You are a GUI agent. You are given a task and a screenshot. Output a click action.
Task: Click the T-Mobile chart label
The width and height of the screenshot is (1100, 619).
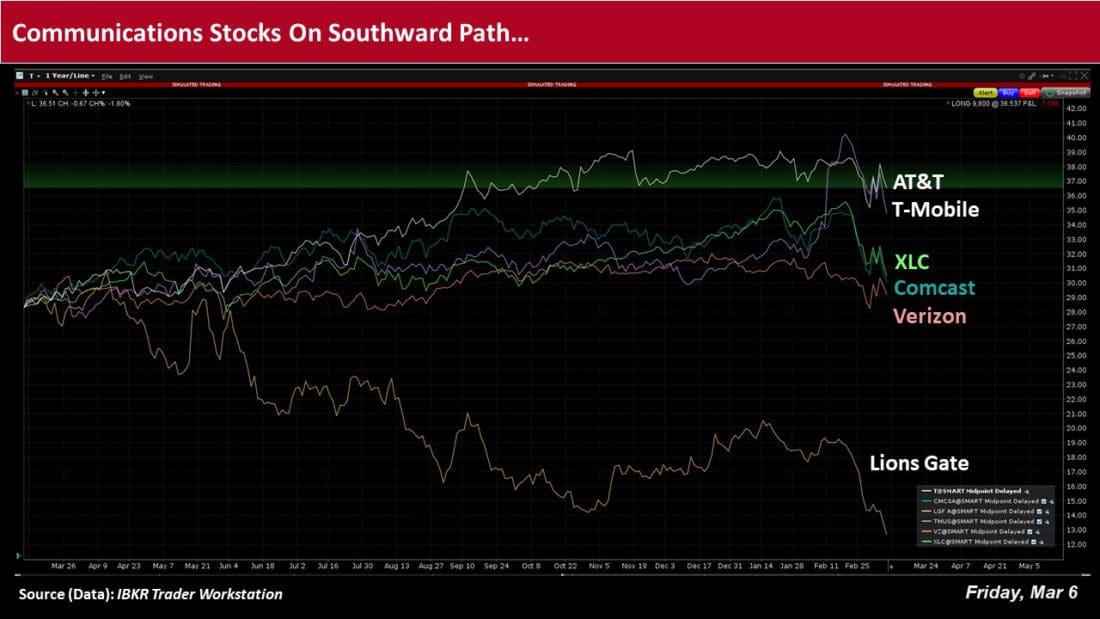click(x=935, y=209)
